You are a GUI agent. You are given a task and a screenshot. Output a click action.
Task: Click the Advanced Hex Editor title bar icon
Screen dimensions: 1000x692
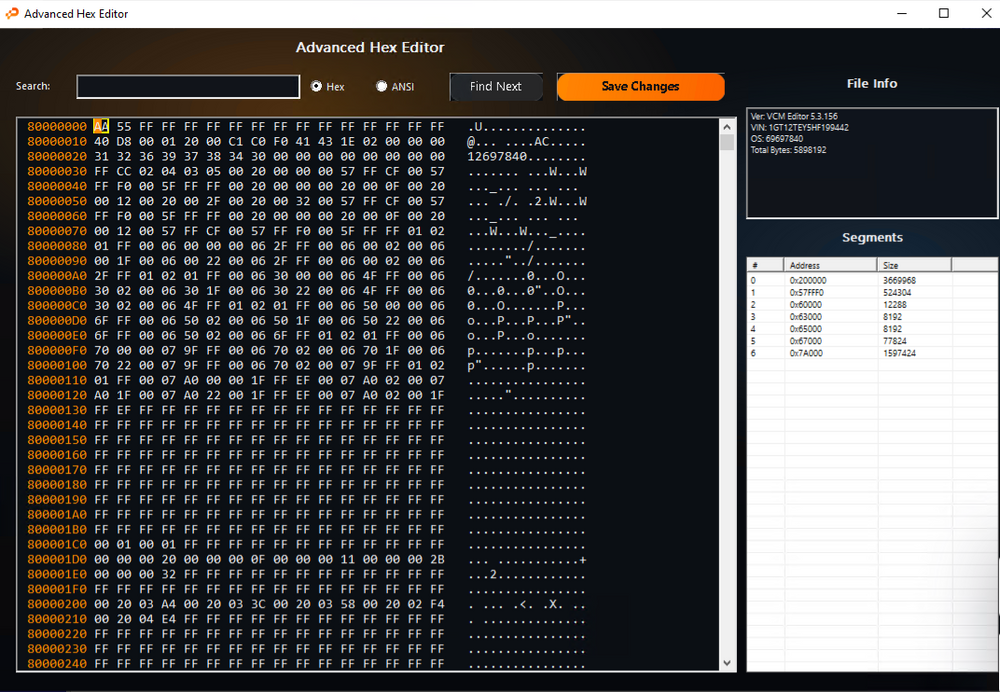point(12,14)
